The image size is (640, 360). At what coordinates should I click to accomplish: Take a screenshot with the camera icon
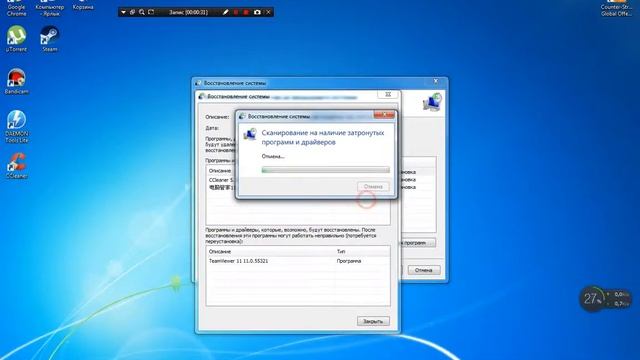257,12
